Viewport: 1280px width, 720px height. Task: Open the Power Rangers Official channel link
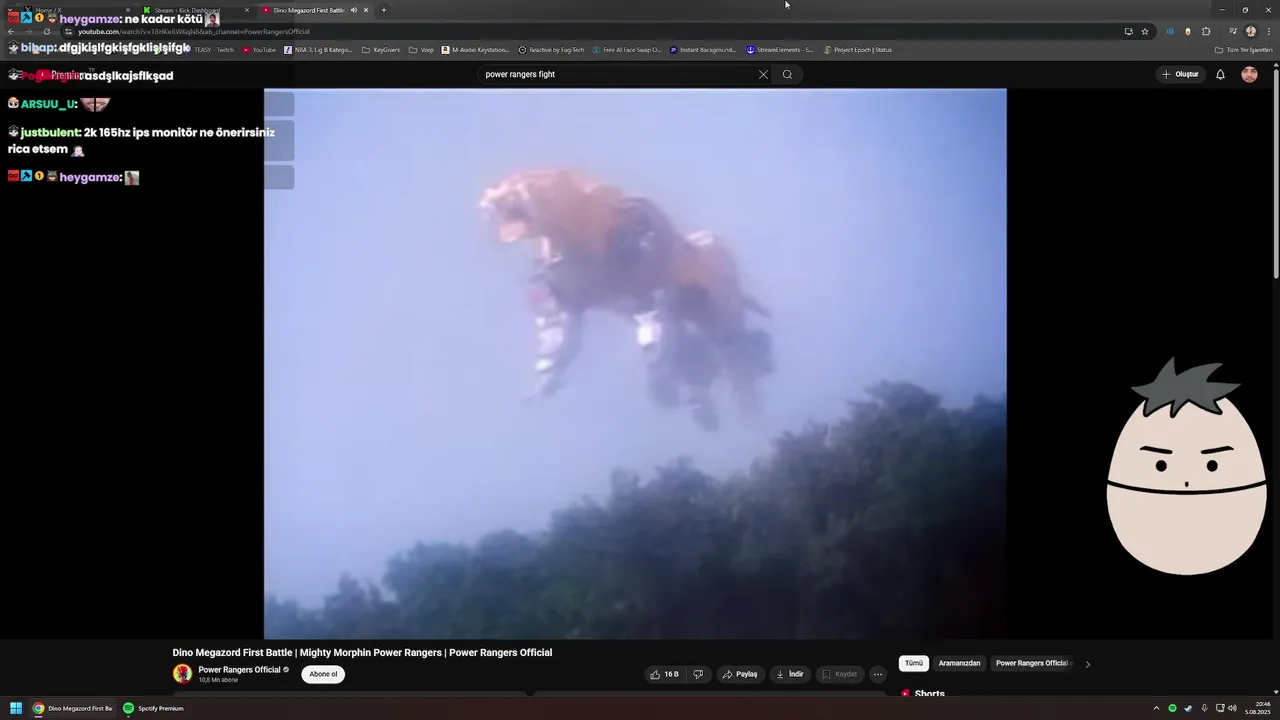tap(239, 670)
